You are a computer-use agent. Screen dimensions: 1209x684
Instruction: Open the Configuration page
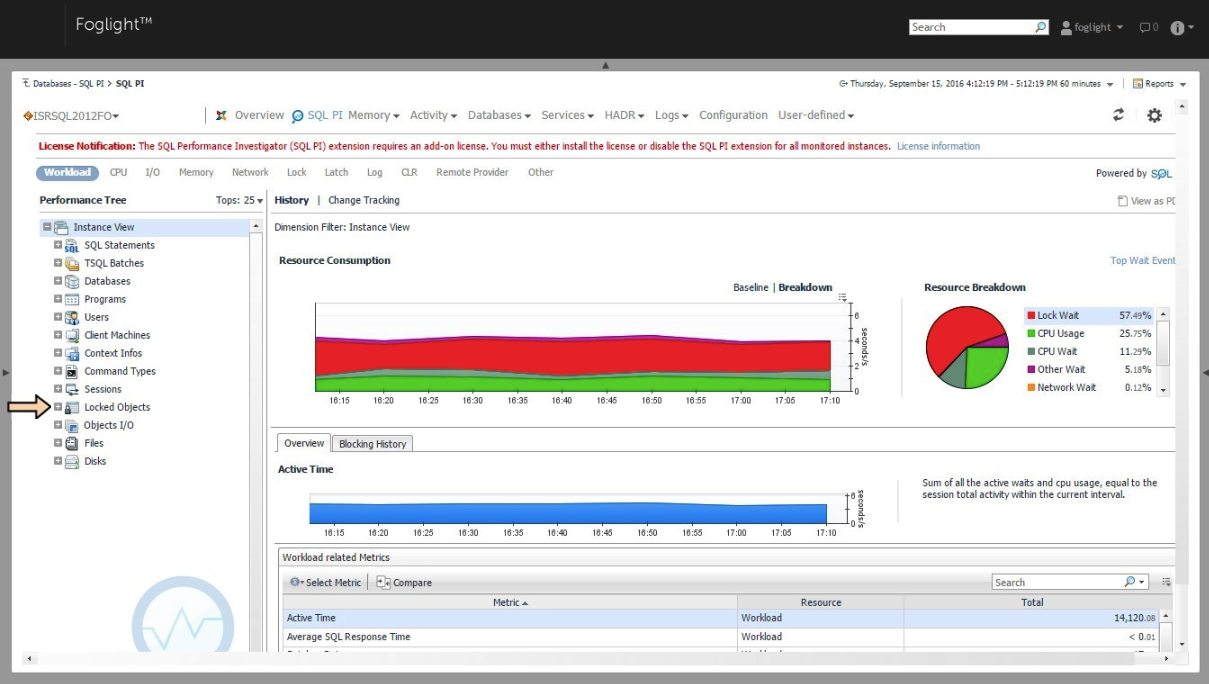click(733, 115)
